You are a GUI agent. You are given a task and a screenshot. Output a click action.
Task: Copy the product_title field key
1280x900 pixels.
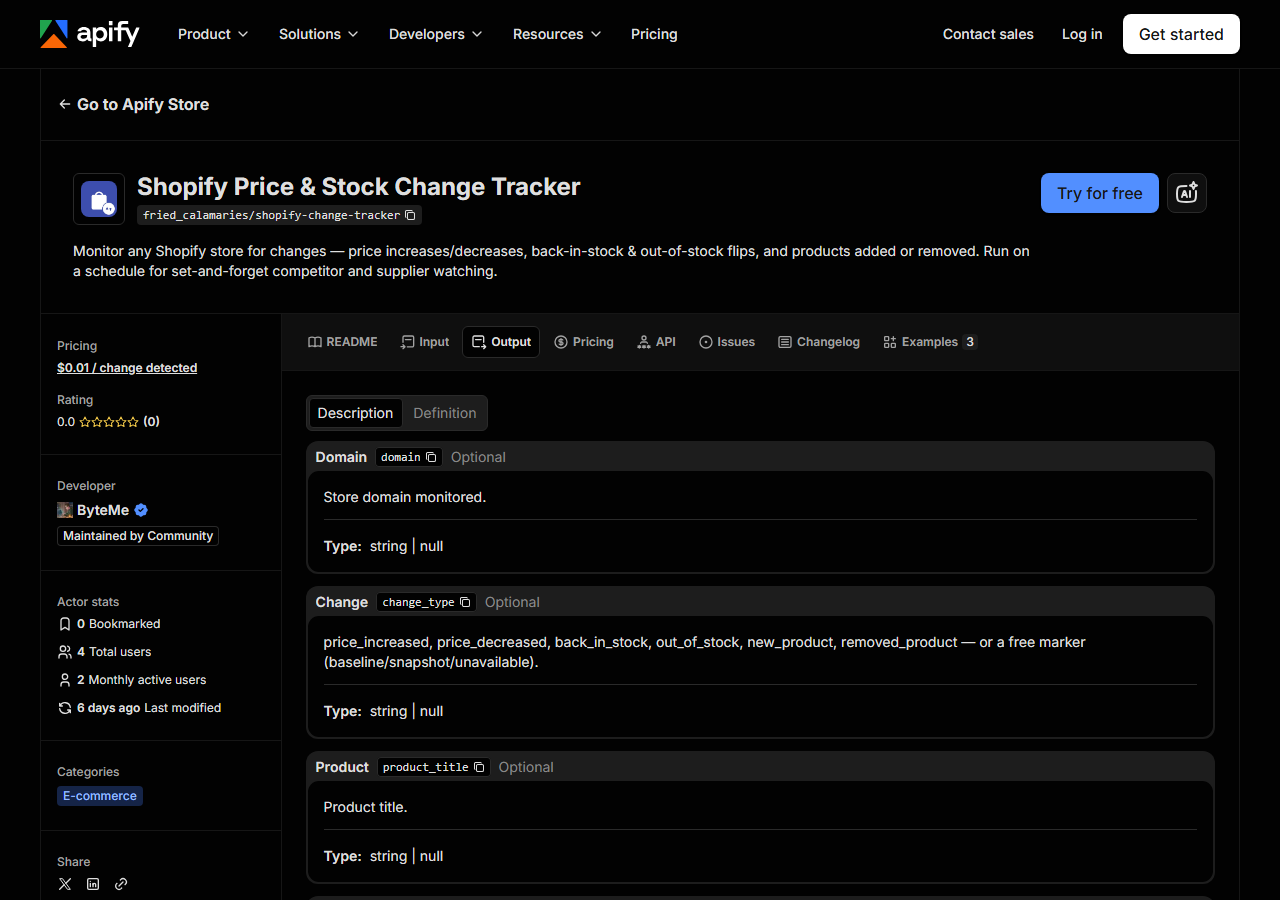point(479,767)
